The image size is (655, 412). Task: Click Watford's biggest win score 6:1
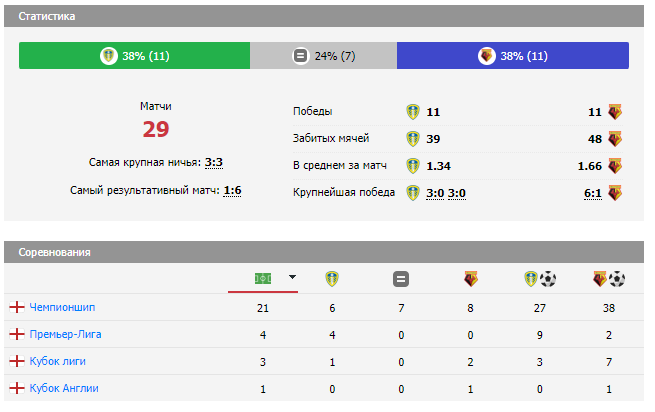(x=593, y=192)
